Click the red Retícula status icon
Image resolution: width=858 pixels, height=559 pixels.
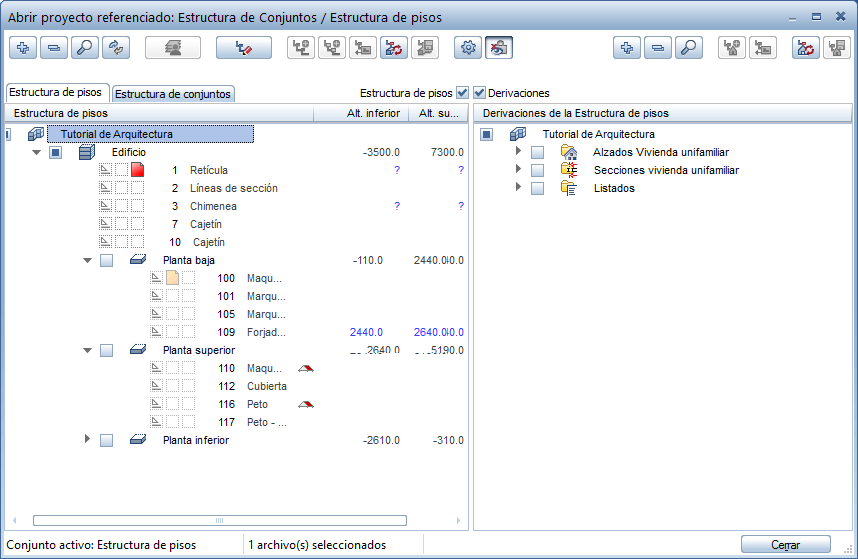[138, 170]
